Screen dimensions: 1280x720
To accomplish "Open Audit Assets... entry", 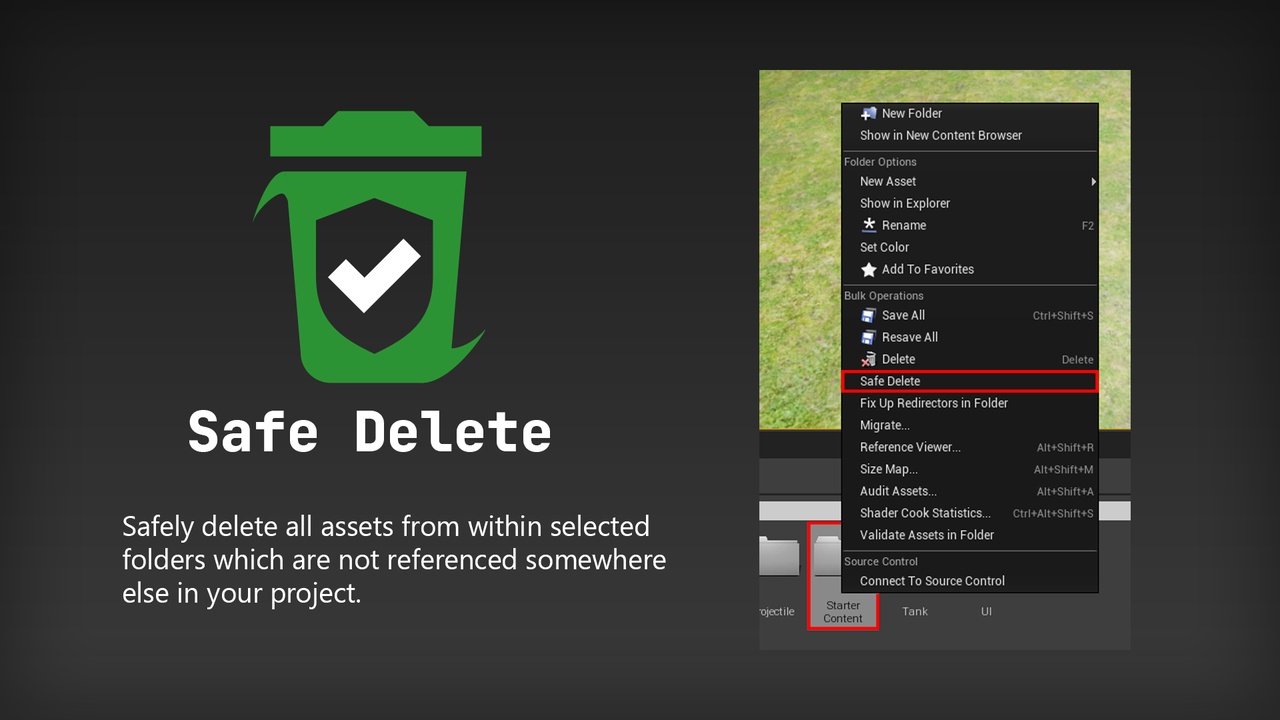I will point(970,491).
